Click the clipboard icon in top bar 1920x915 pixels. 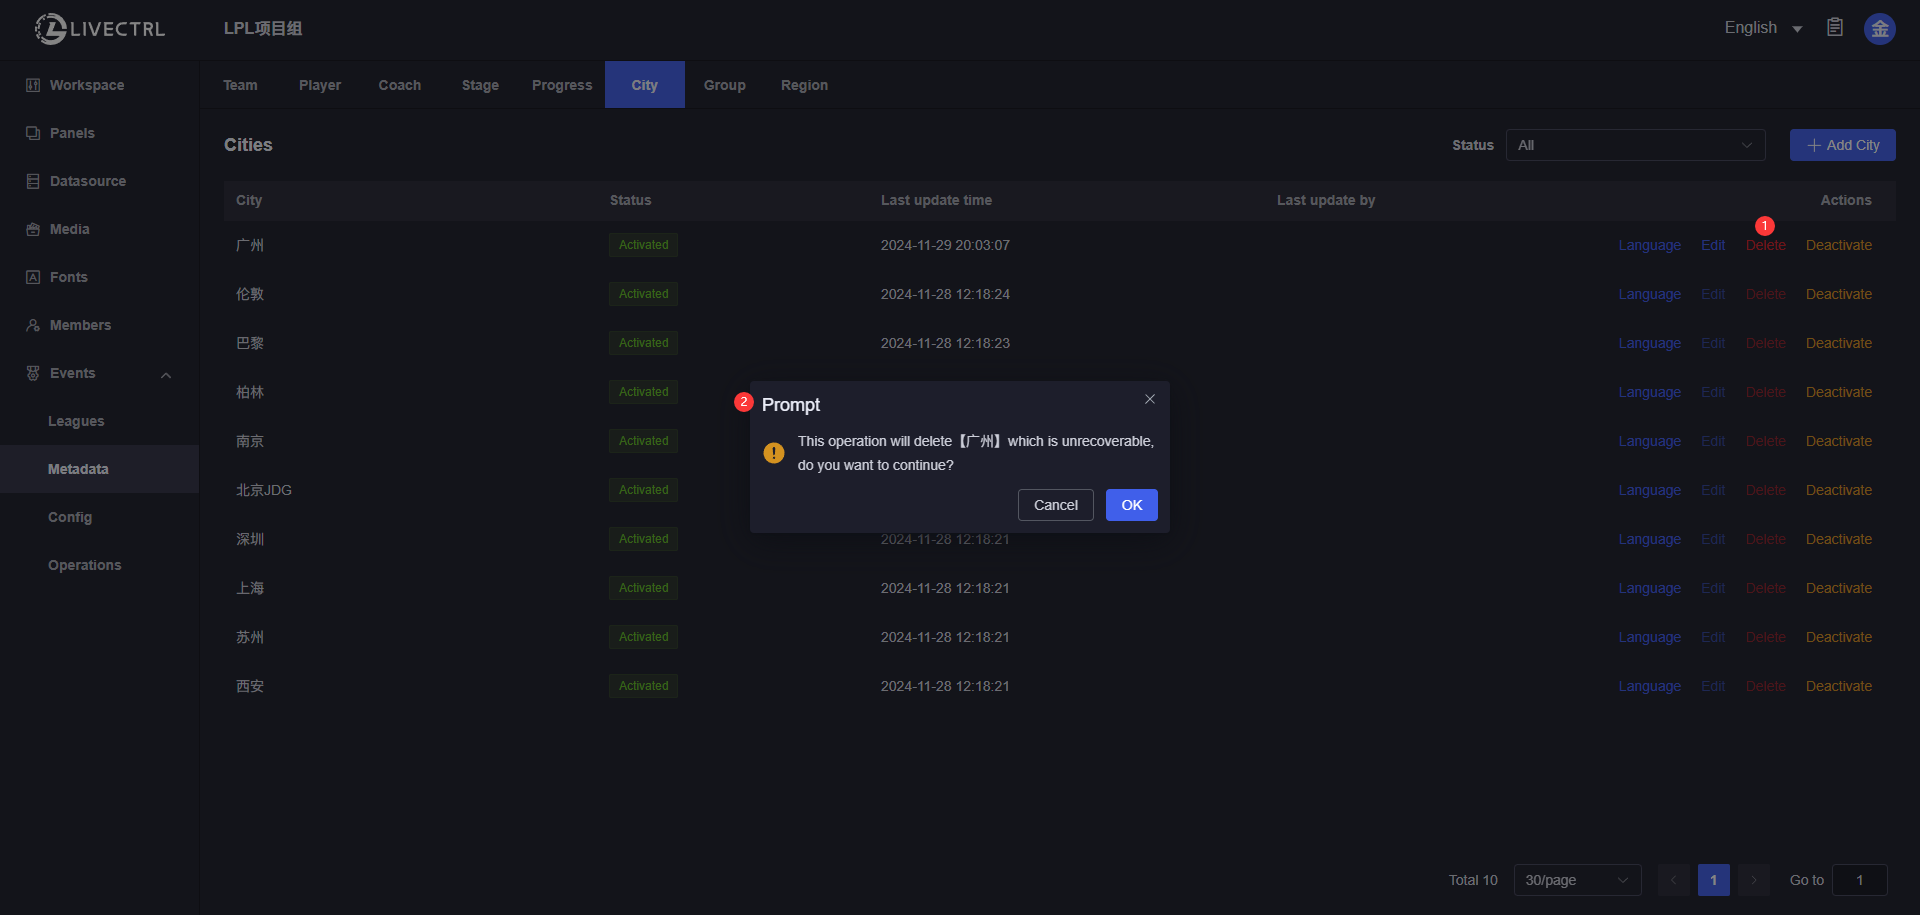coord(1835,28)
